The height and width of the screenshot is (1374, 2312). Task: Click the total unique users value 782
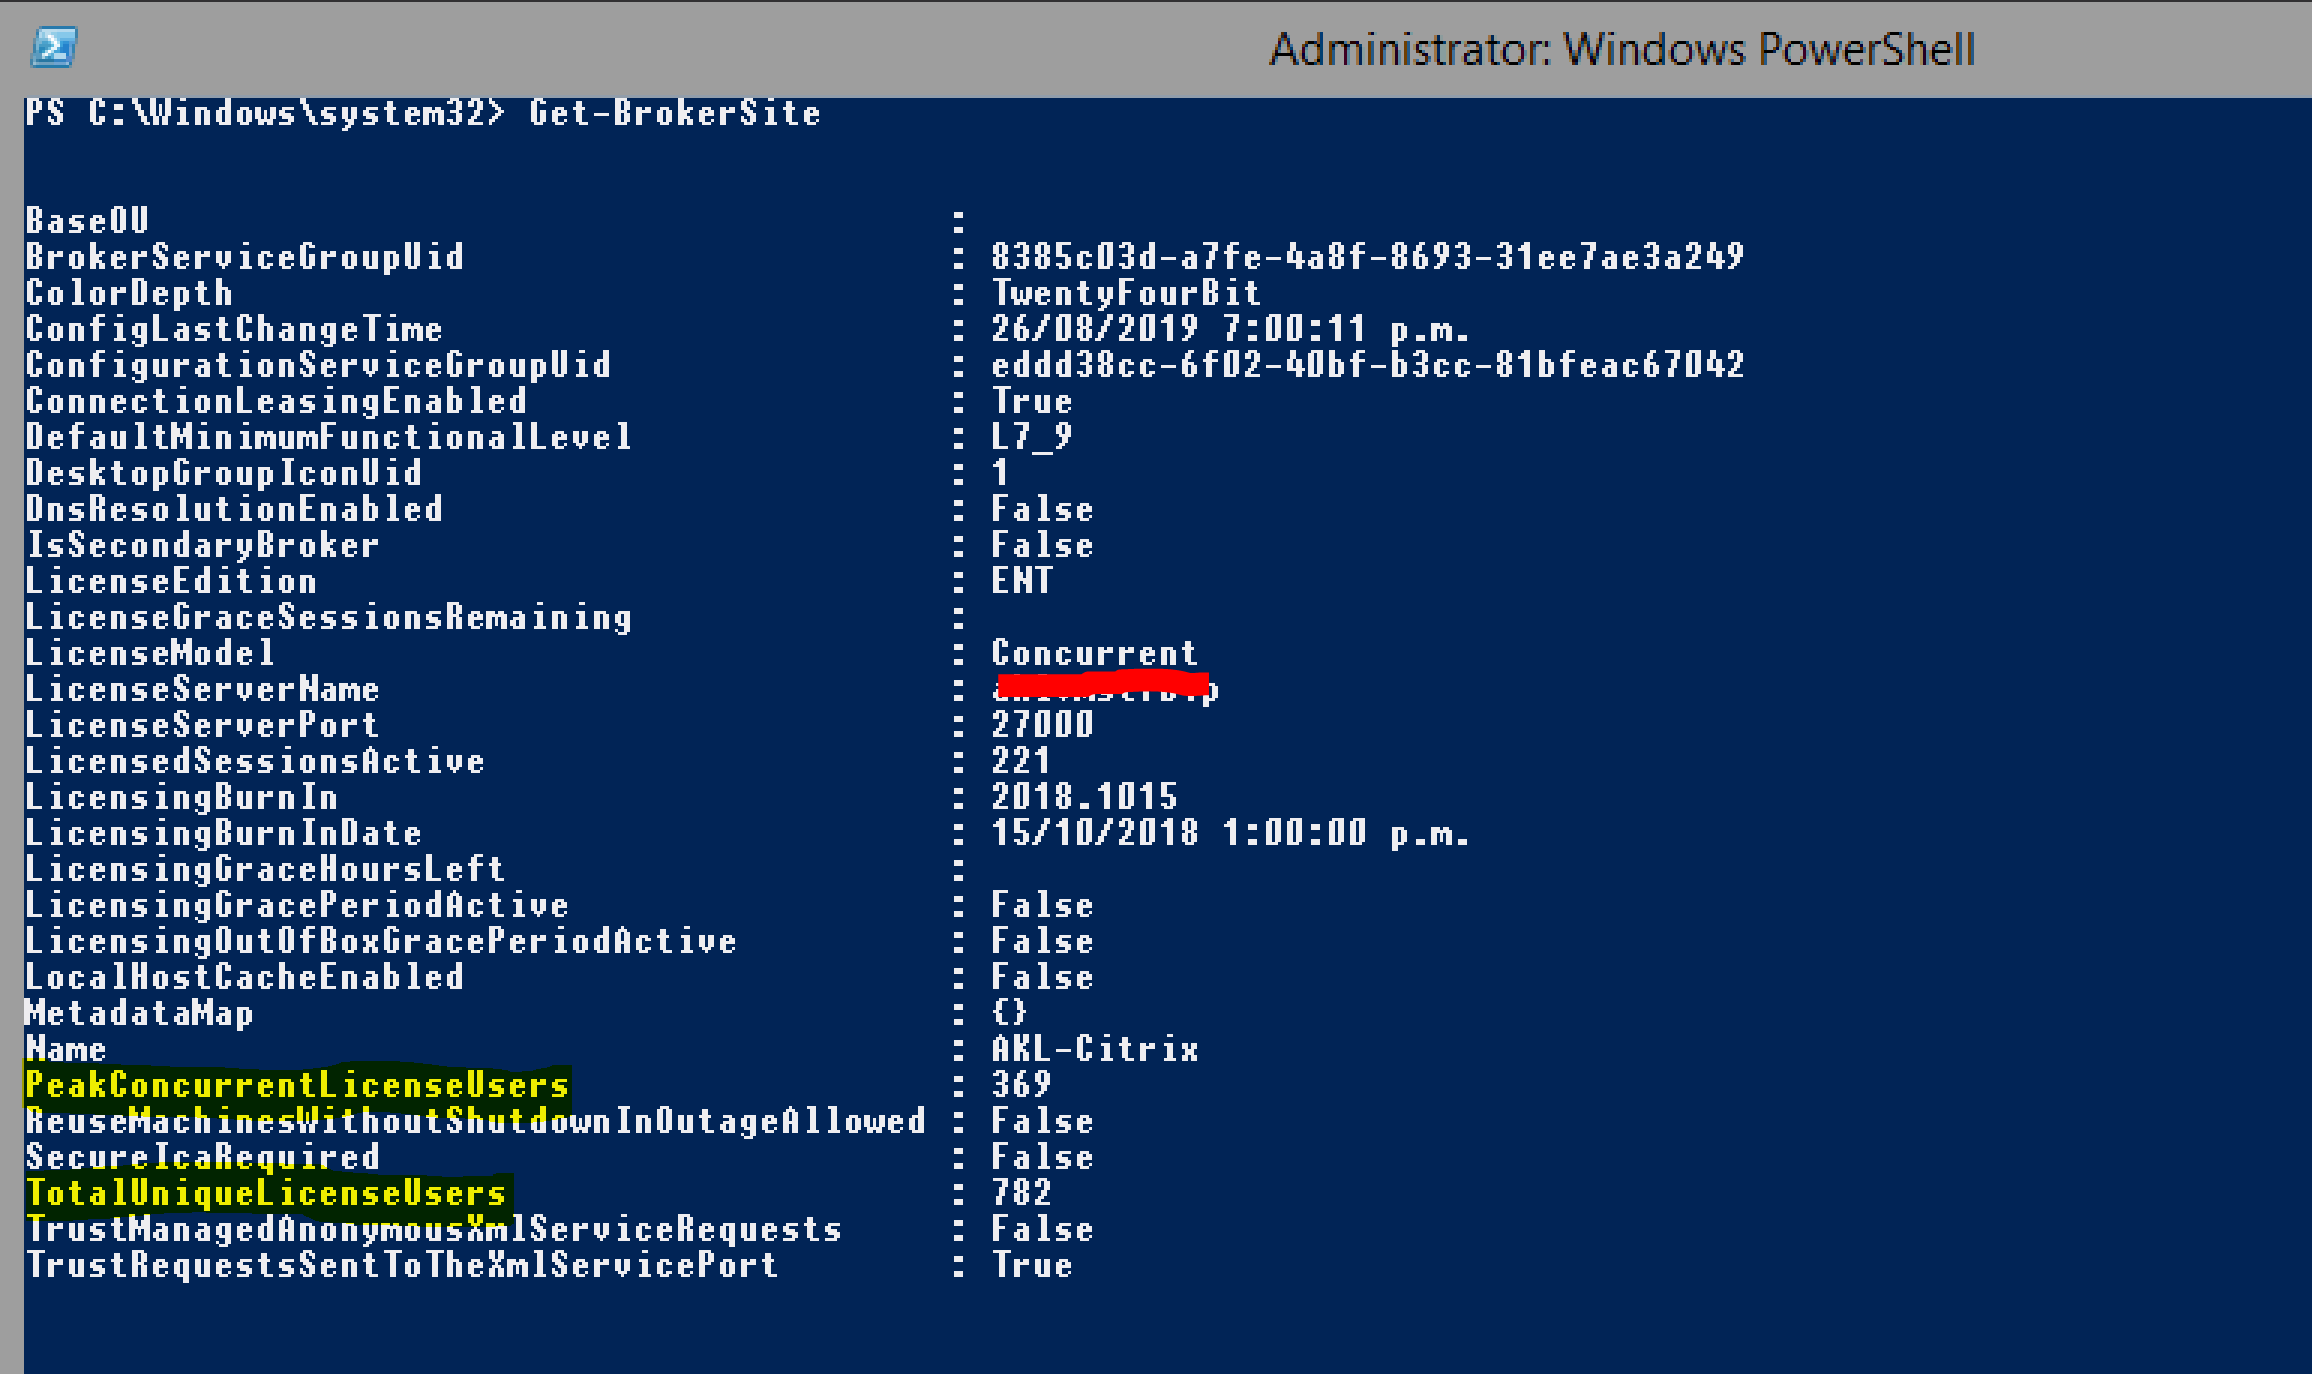[x=1021, y=1193]
